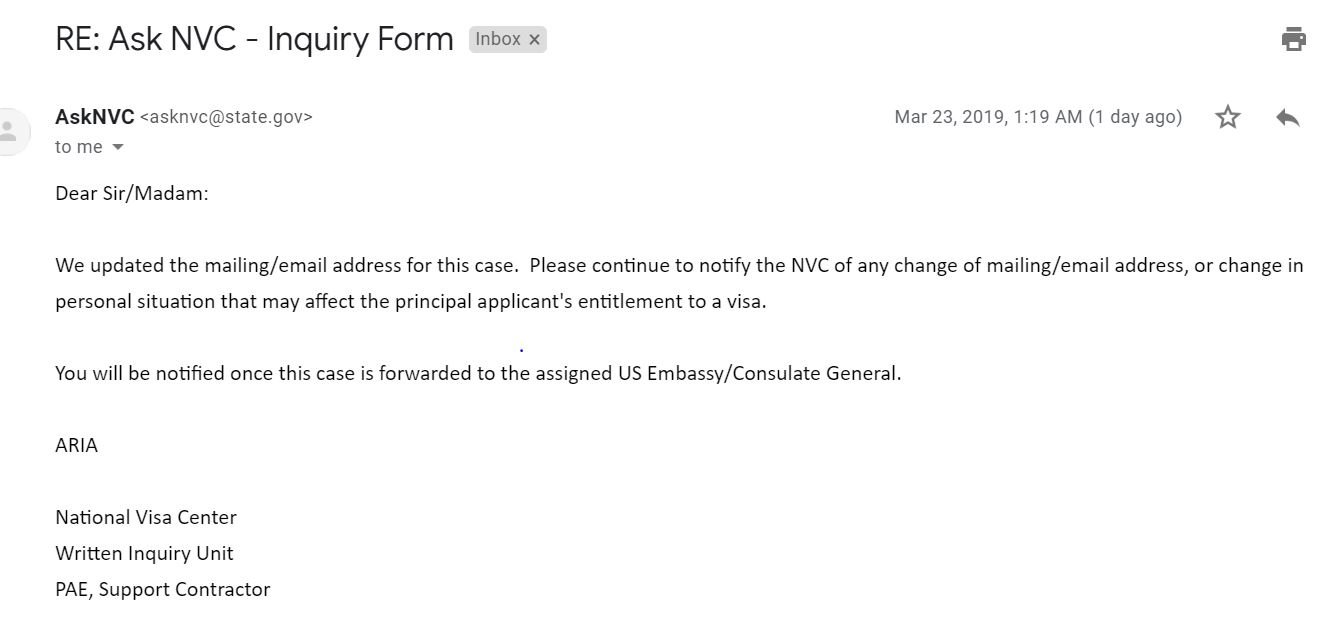Expand recipient details next to "to me"

(x=118, y=147)
